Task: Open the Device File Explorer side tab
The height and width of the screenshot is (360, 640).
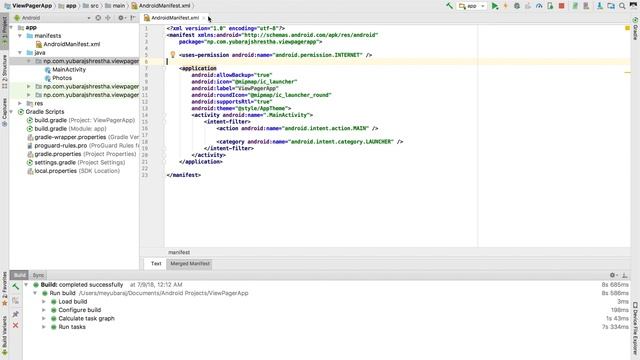Action: point(635,329)
